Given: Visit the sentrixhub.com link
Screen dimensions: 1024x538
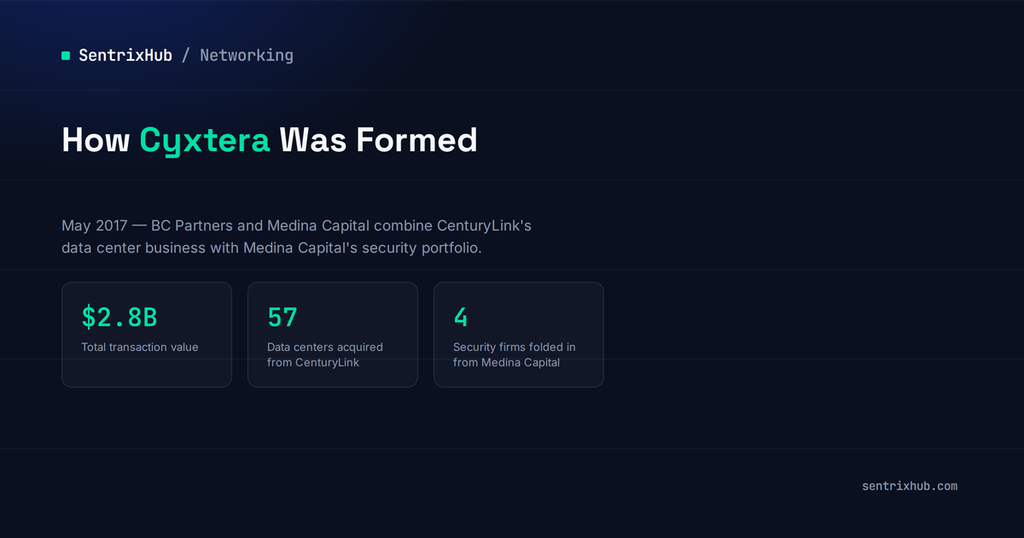Looking at the screenshot, I should coord(910,486).
